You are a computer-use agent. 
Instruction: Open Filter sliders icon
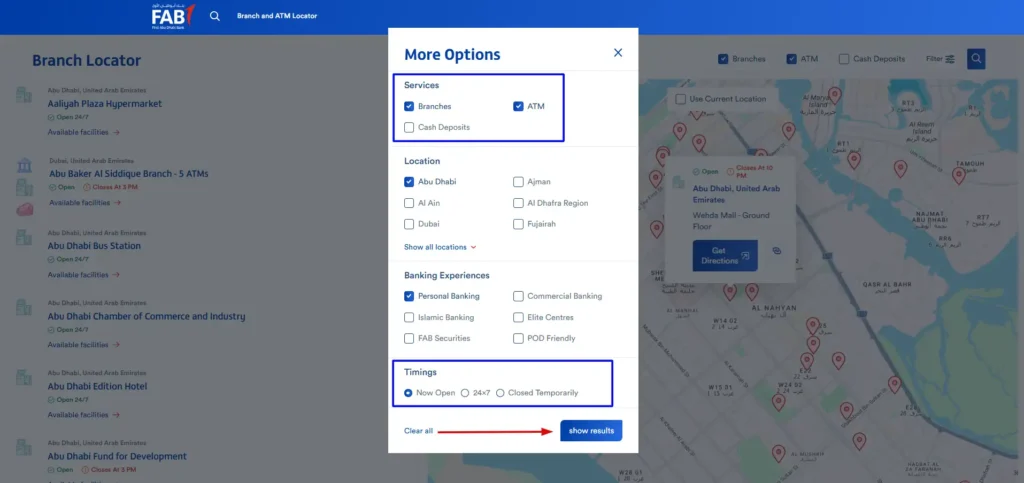(x=950, y=59)
